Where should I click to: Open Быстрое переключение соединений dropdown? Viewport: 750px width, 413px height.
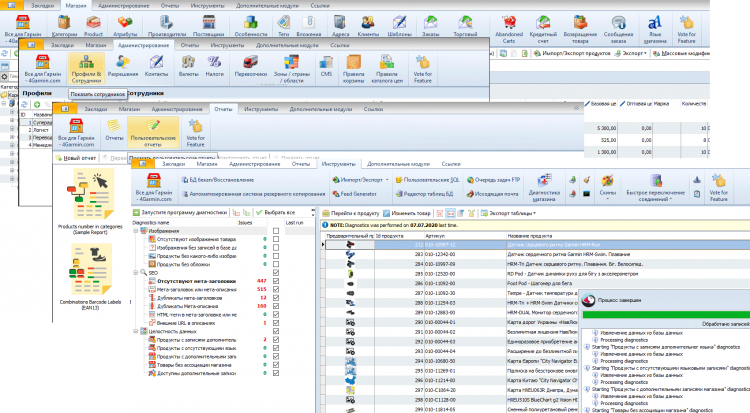656,188
